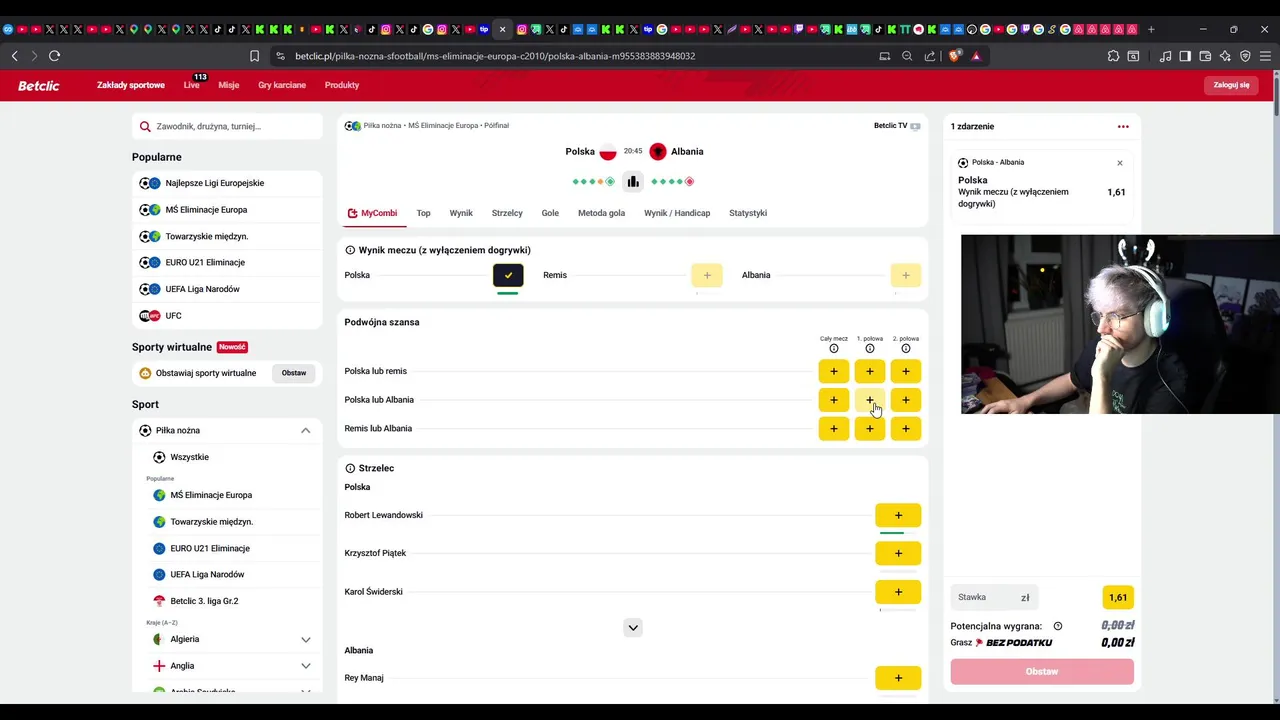Screen dimensions: 1280x720
Task: Open the Misje menu item
Action: [229, 85]
